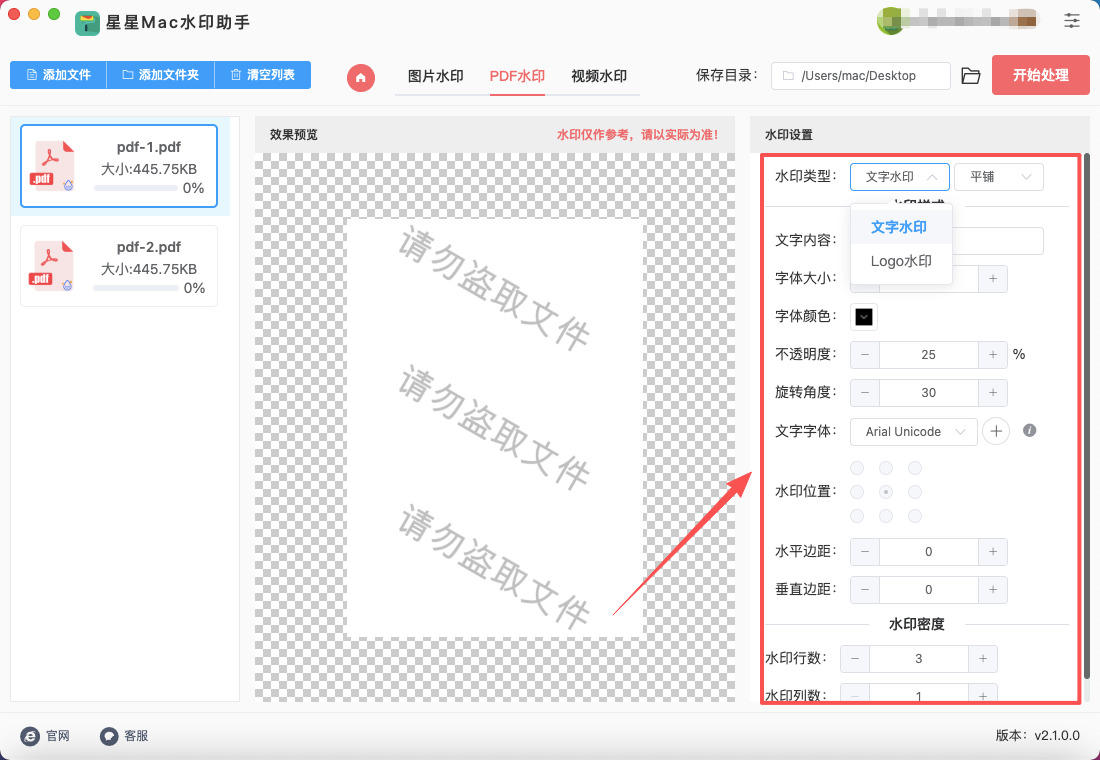
Task: Click the start processing button
Action: point(1040,75)
